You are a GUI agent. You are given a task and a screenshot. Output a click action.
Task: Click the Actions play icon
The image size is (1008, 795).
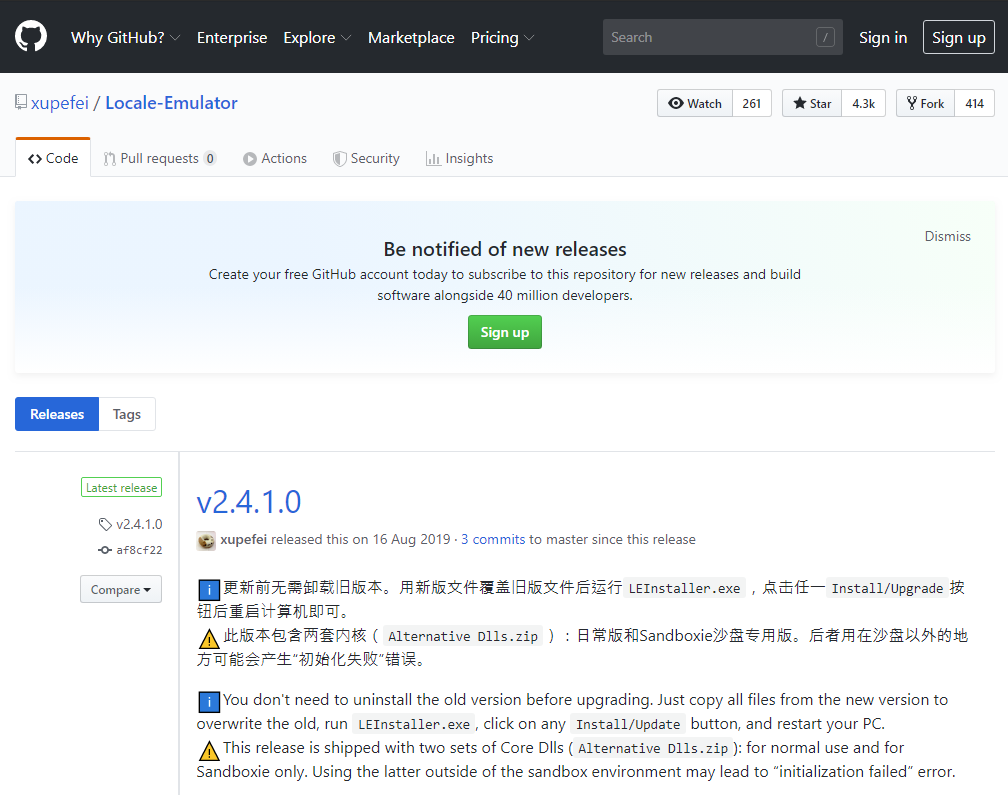[x=249, y=159]
